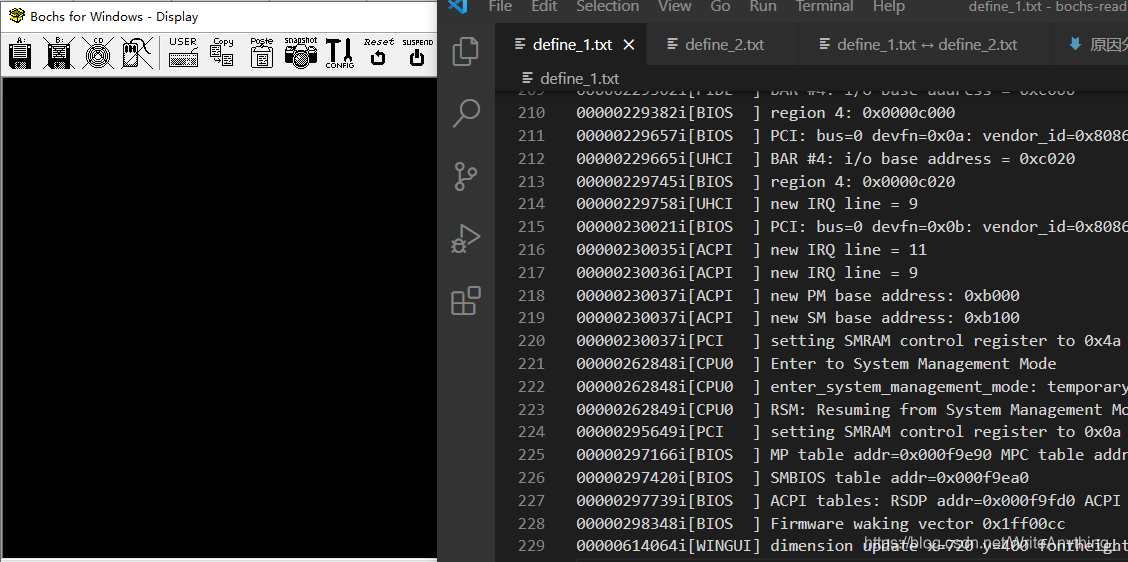The height and width of the screenshot is (562, 1128).
Task: Click text 'region 4: 0x0000c000'
Action: pos(863,113)
